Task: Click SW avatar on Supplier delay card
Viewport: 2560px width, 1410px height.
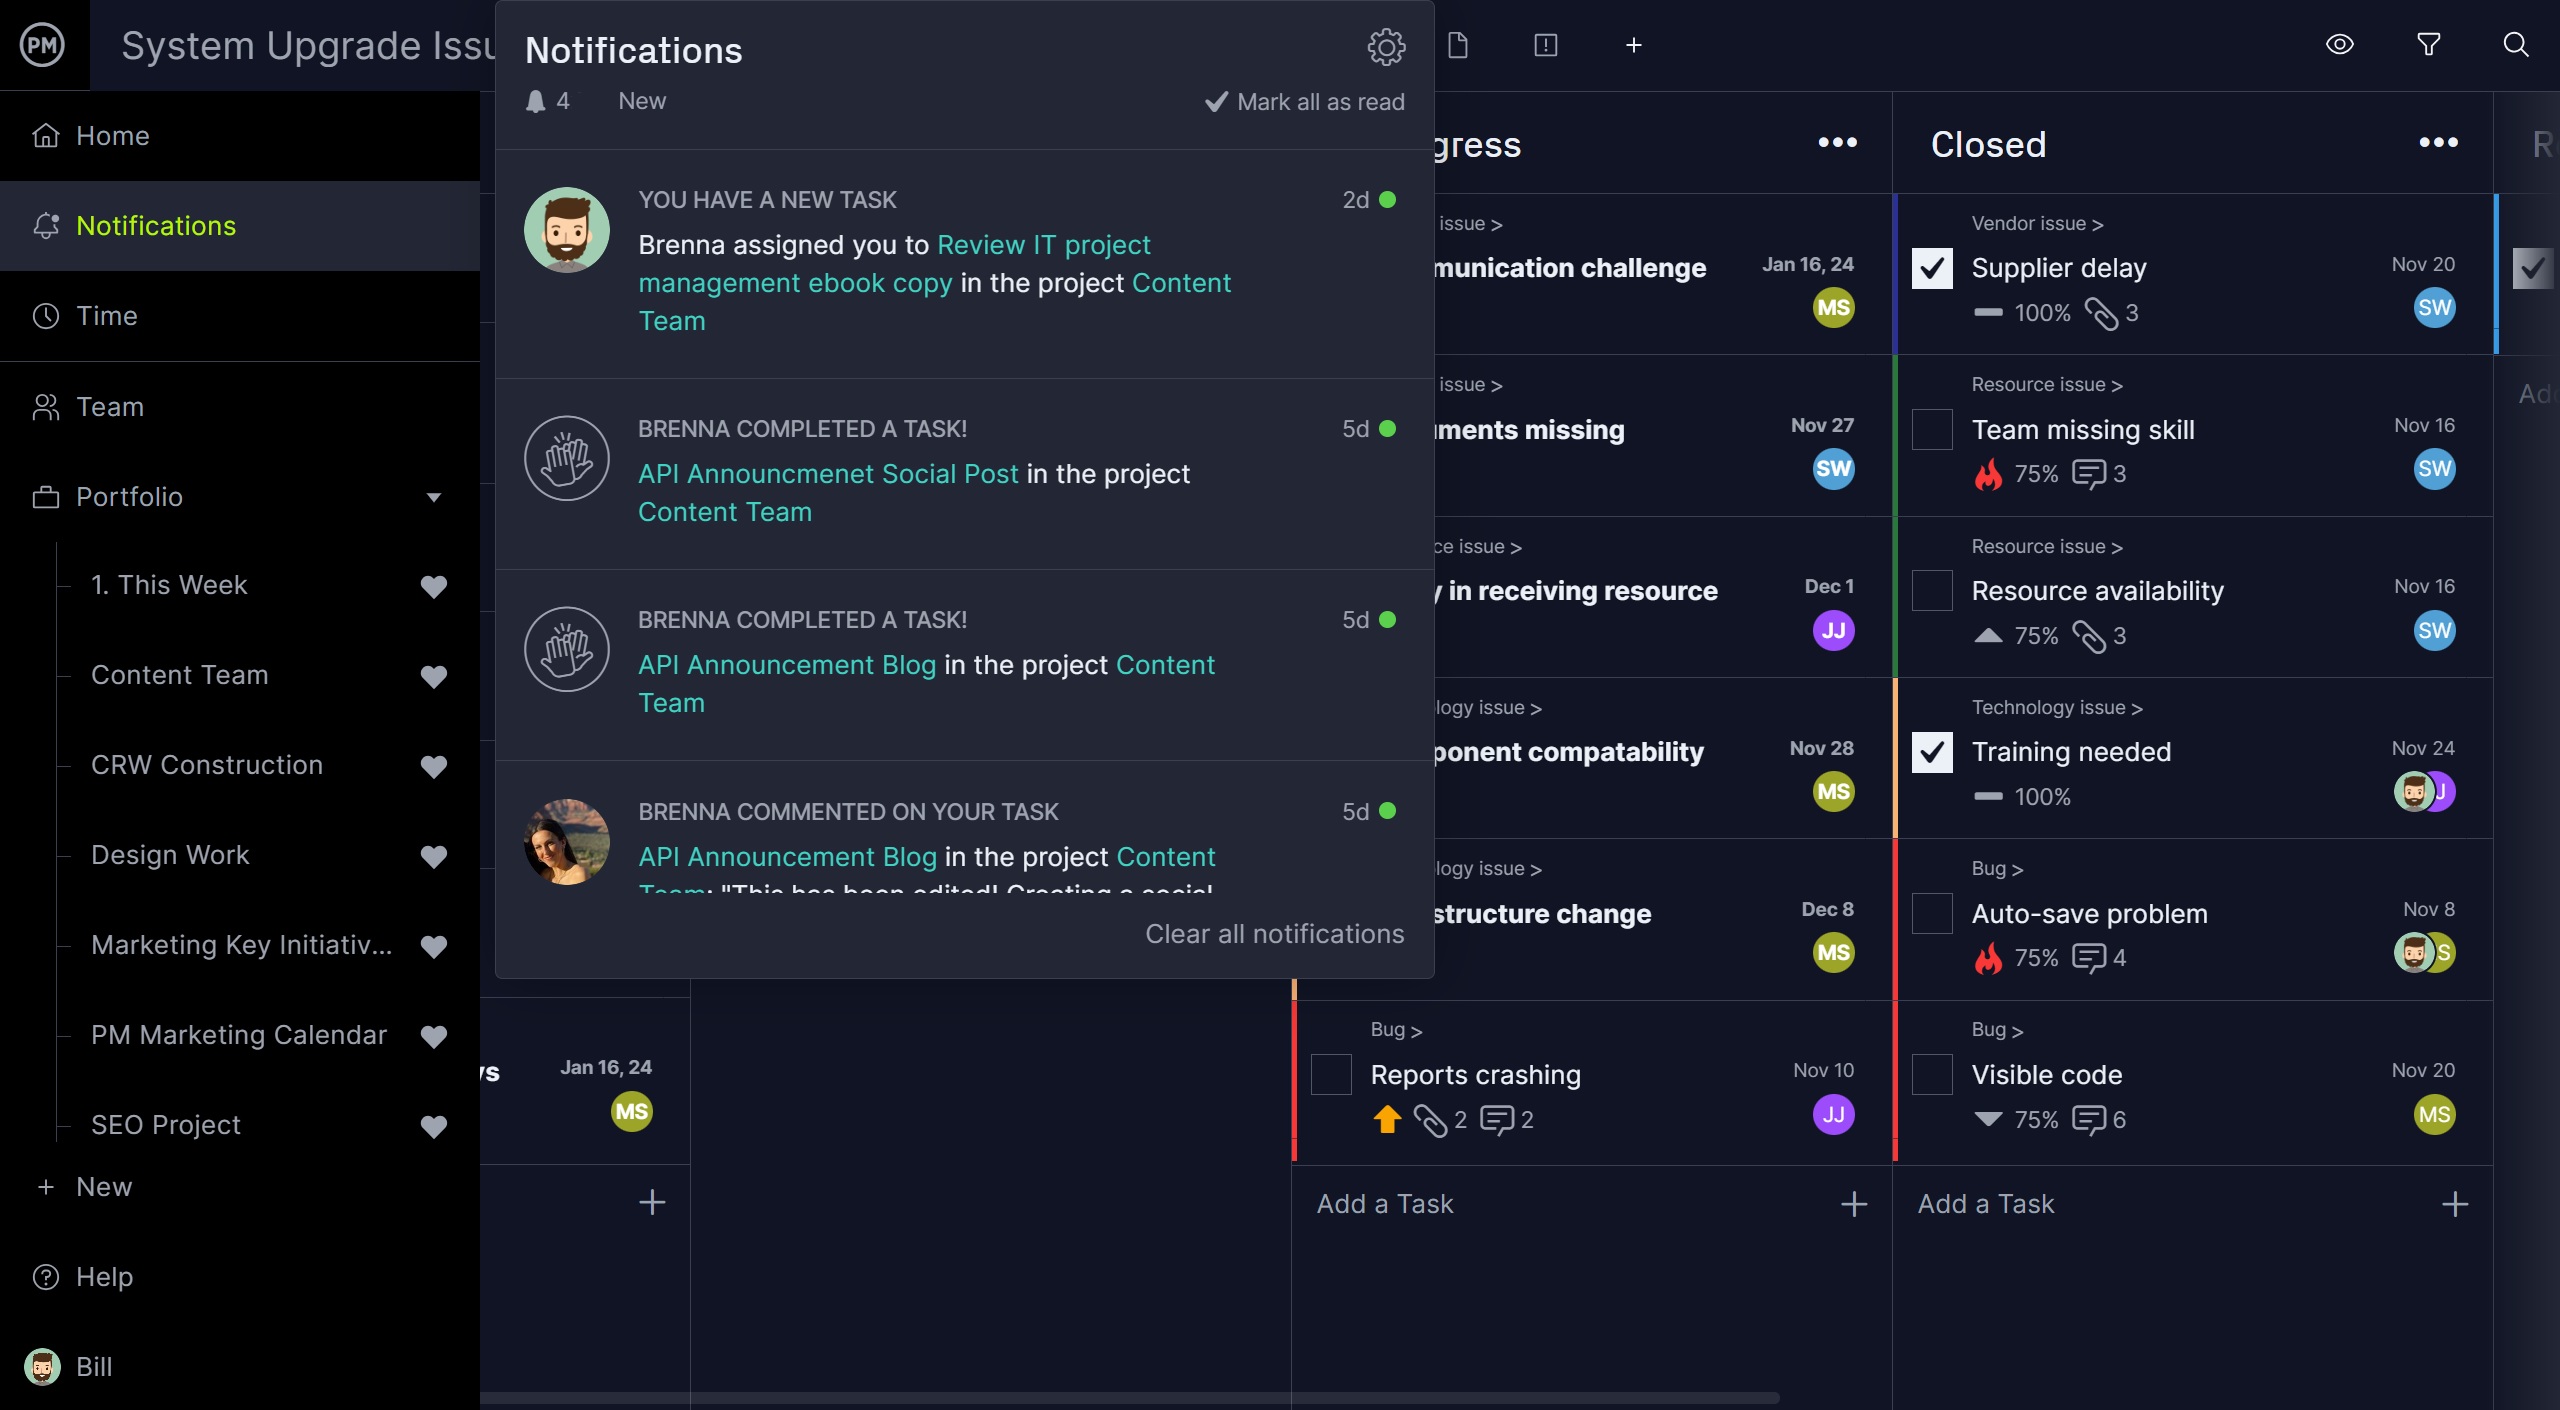Action: 2434,307
